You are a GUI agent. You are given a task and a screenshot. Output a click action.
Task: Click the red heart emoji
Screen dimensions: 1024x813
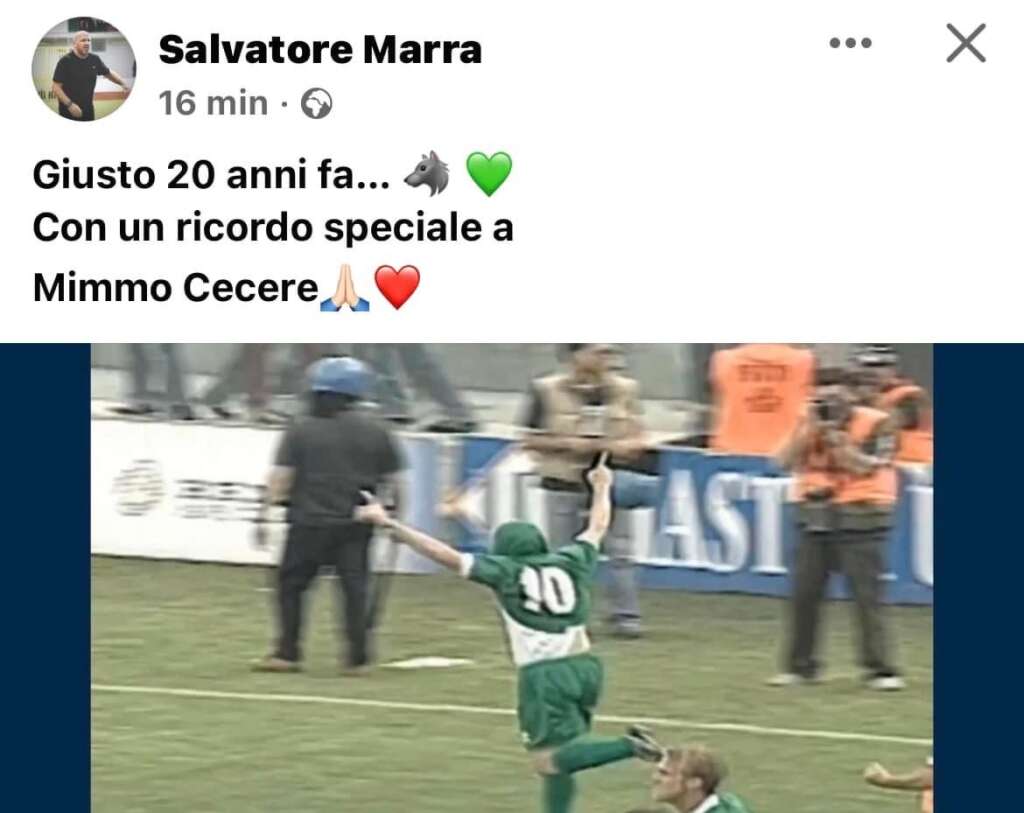[397, 287]
